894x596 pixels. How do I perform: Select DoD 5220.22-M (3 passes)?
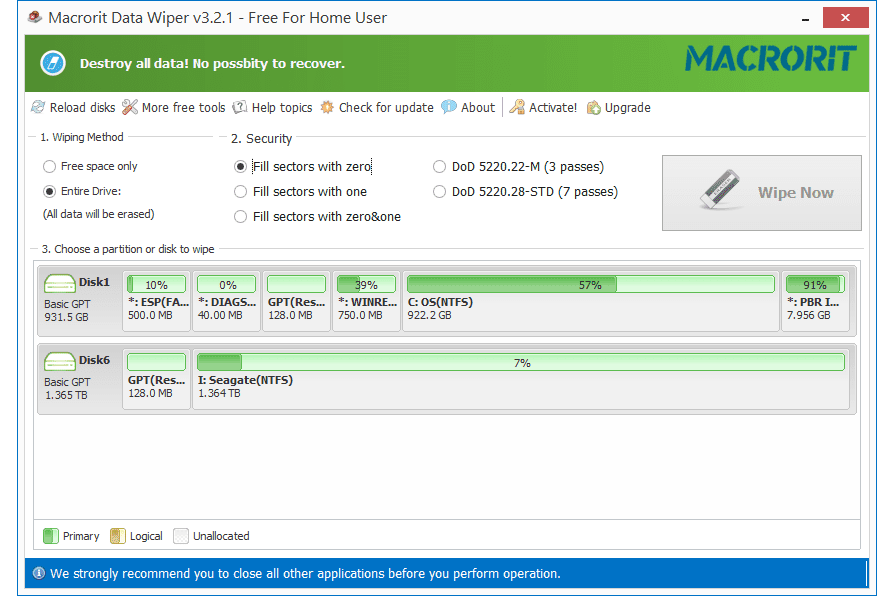[x=440, y=167]
